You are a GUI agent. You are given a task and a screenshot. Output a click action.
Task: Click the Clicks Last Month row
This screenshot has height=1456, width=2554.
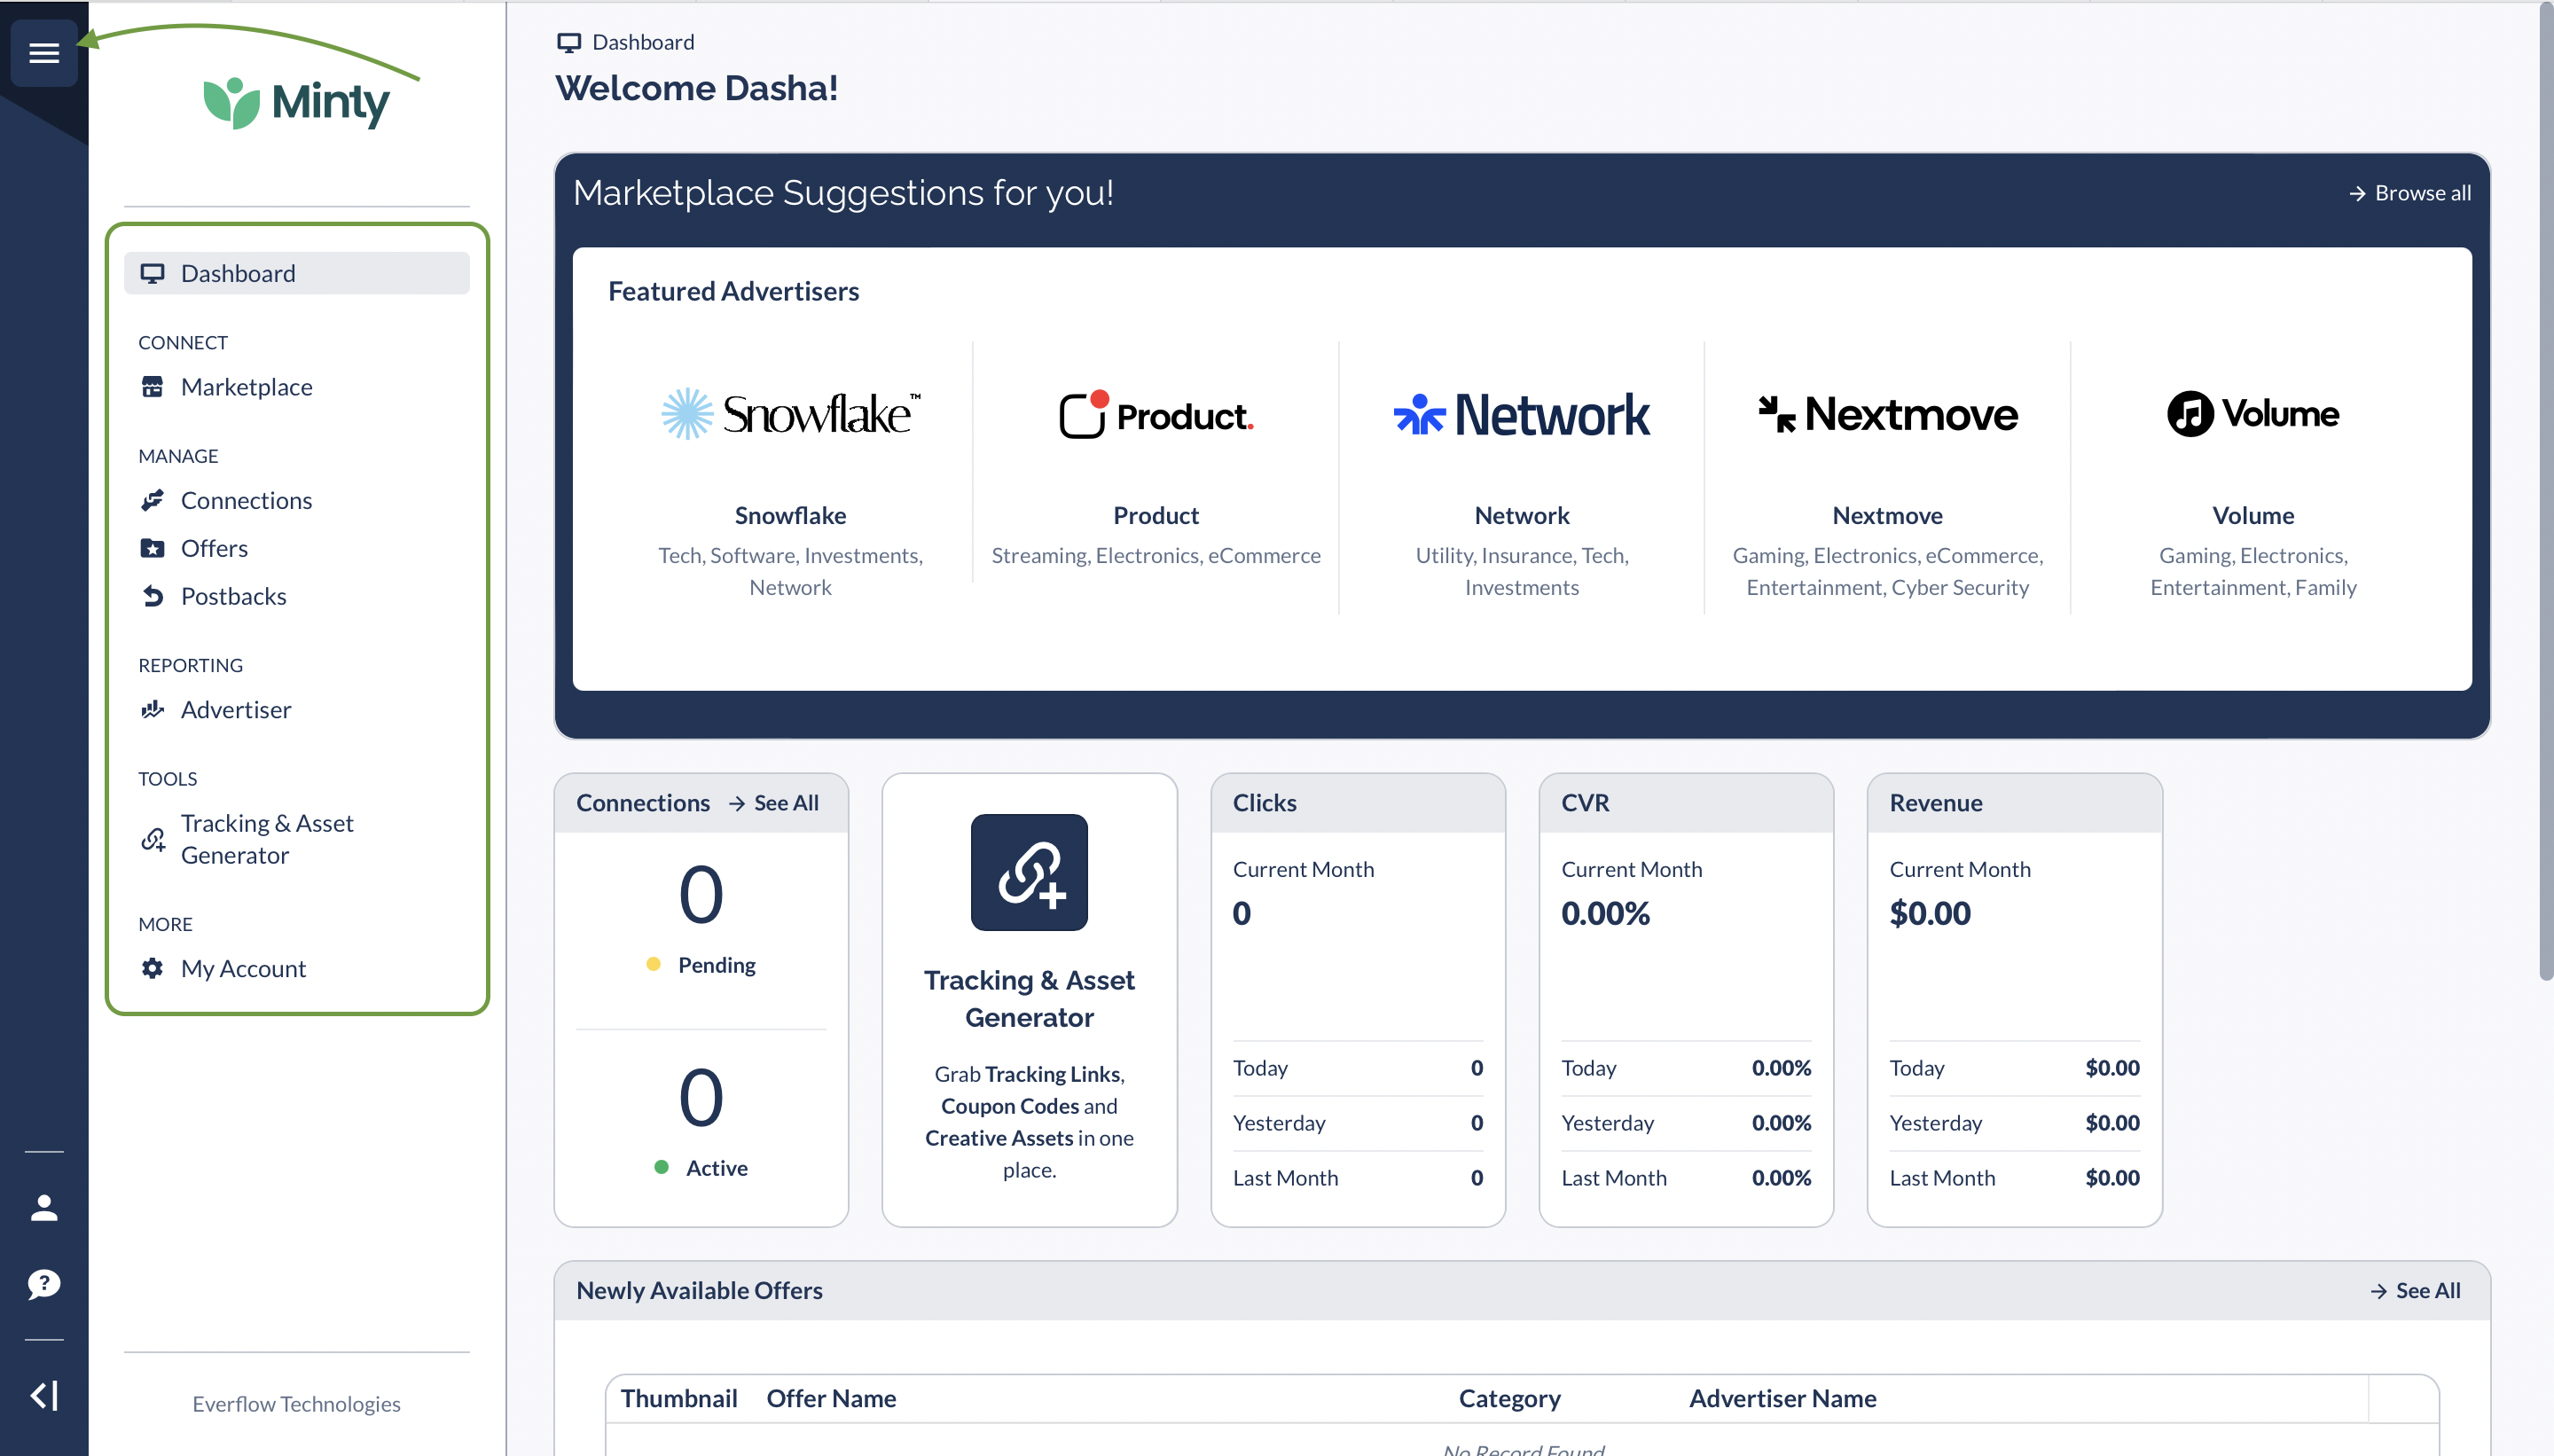pyautogui.click(x=1357, y=1178)
